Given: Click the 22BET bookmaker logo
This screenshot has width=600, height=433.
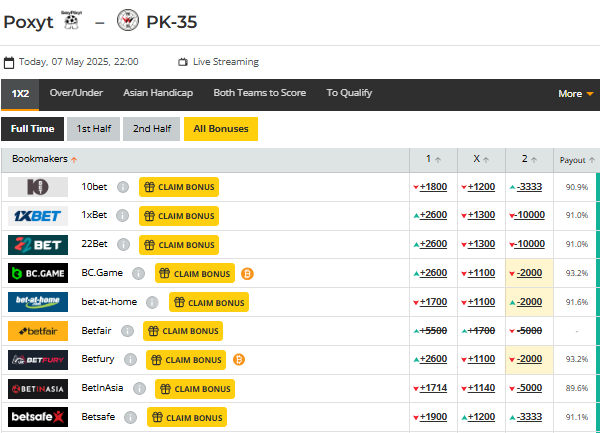Looking at the screenshot, I should pyautogui.click(x=38, y=245).
